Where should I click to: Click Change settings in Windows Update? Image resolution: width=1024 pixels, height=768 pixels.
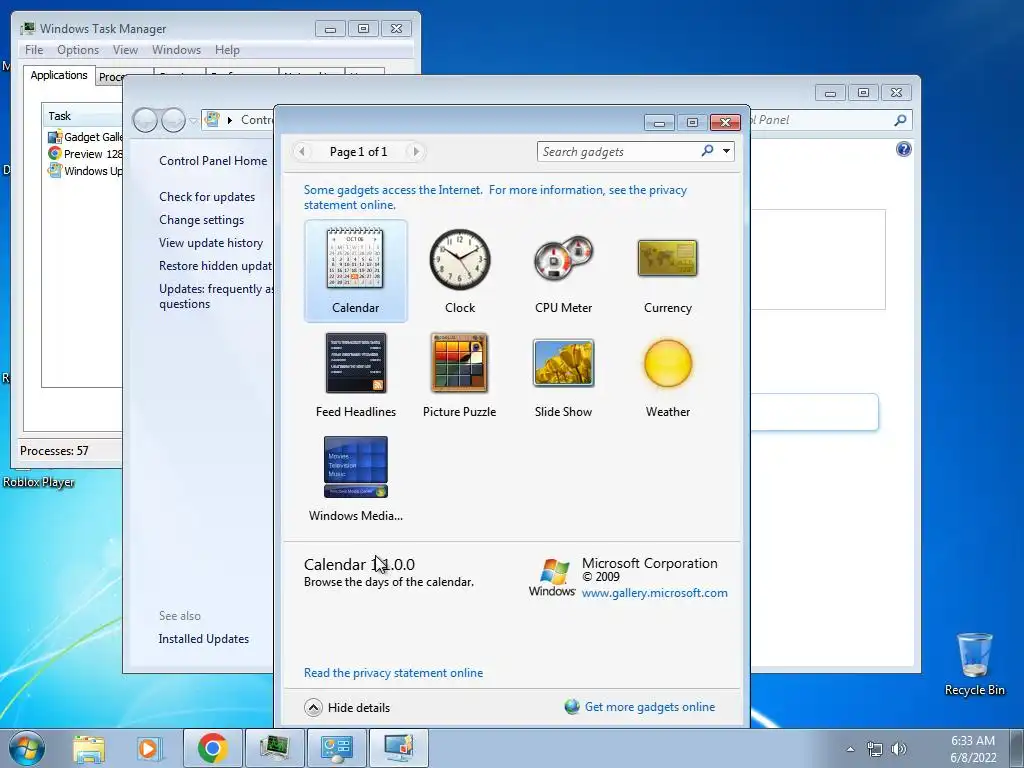tap(201, 220)
